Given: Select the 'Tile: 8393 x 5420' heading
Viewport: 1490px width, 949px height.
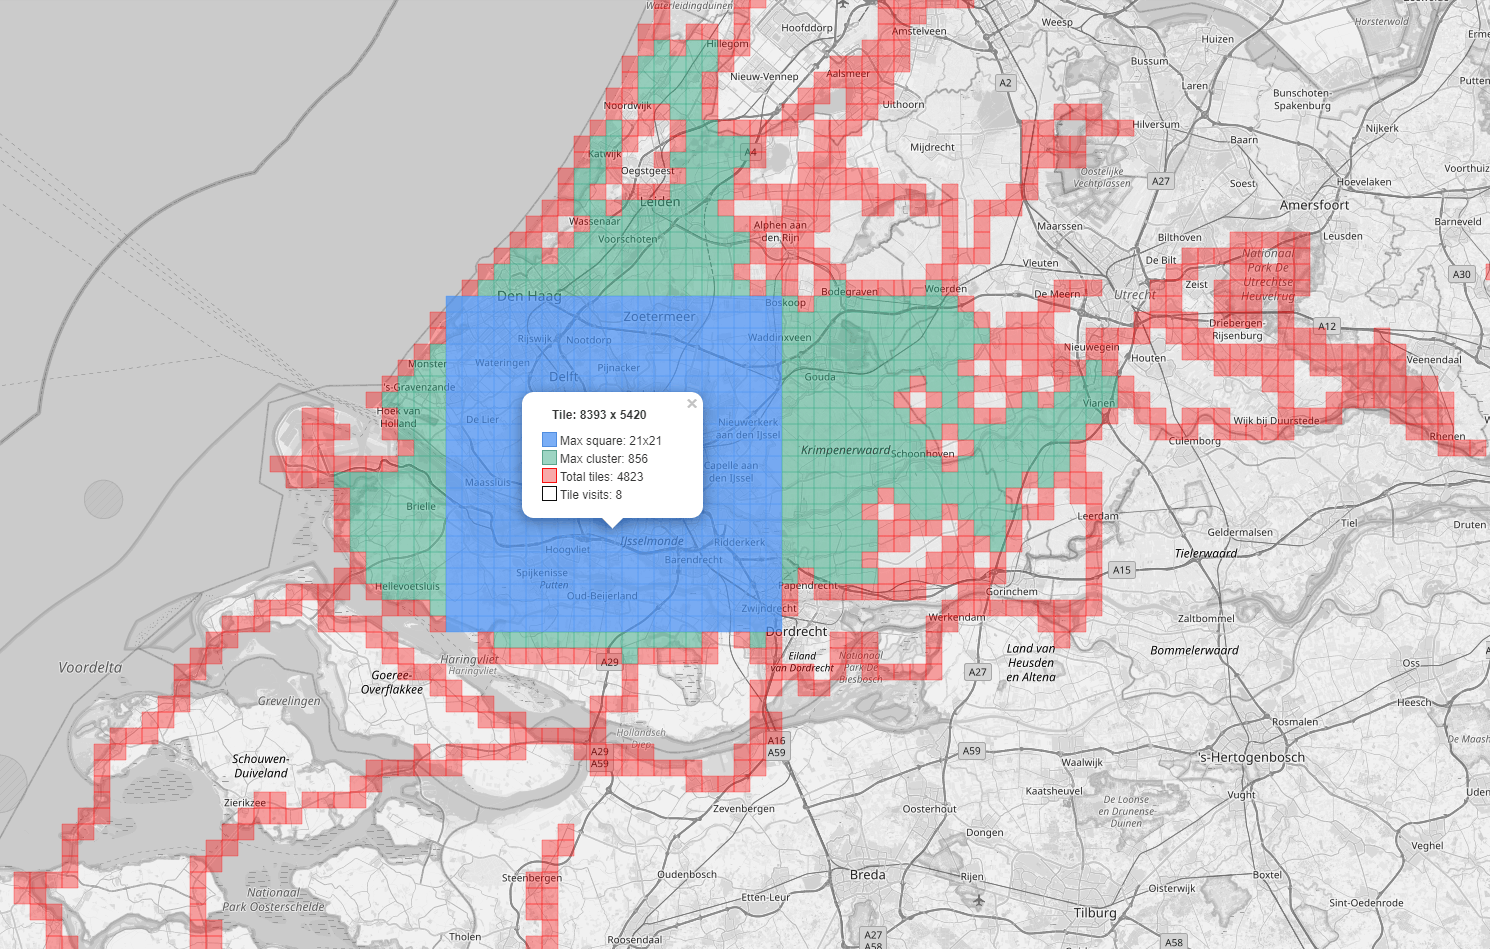Looking at the screenshot, I should pyautogui.click(x=599, y=415).
